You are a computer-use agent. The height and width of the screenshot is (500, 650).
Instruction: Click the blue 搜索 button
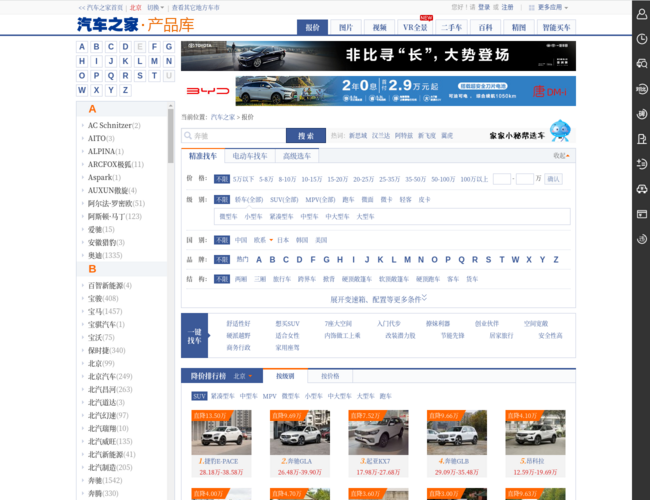[306, 136]
